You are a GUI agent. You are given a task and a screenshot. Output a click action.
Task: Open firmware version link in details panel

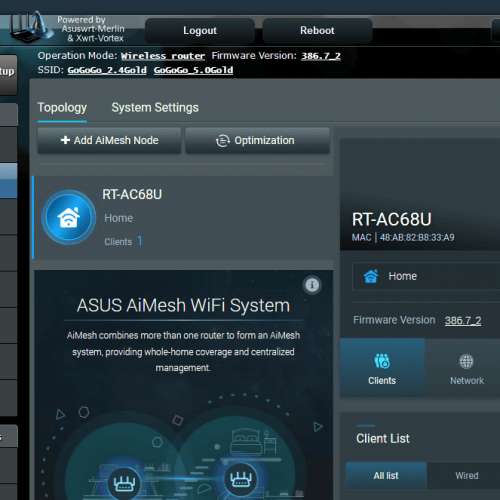463,320
